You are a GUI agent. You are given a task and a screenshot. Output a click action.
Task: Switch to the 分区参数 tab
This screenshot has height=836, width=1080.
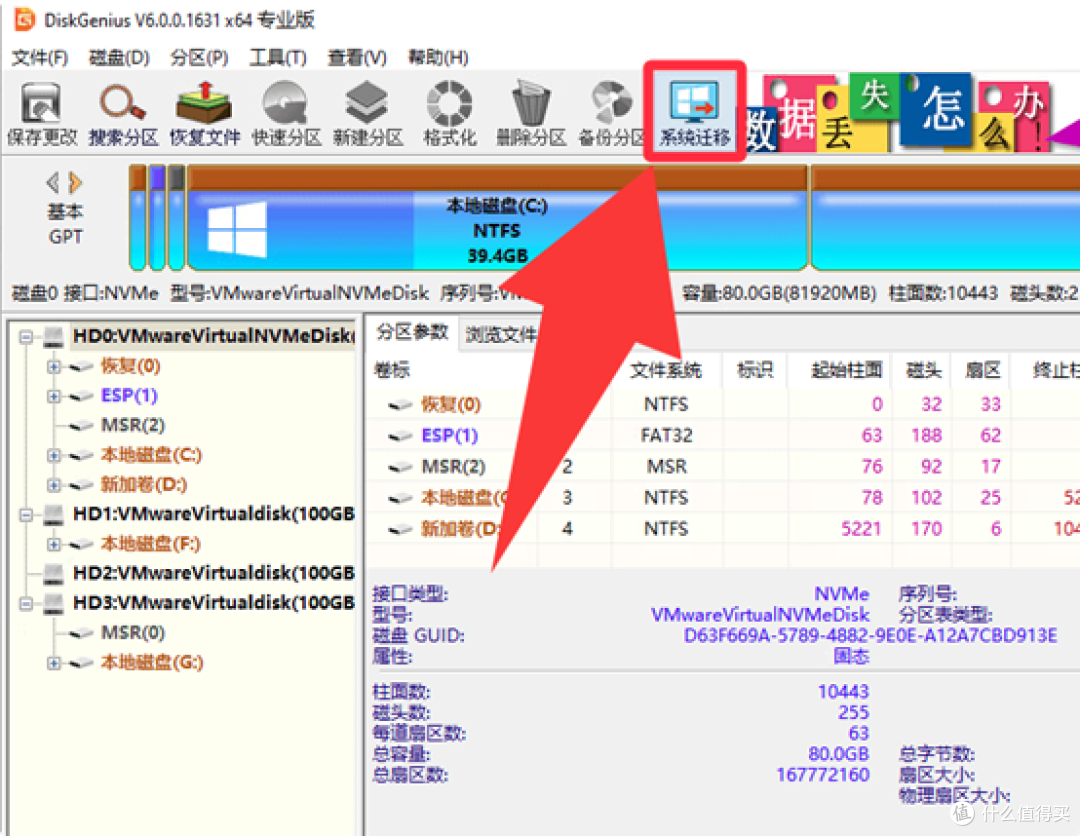pyautogui.click(x=412, y=333)
